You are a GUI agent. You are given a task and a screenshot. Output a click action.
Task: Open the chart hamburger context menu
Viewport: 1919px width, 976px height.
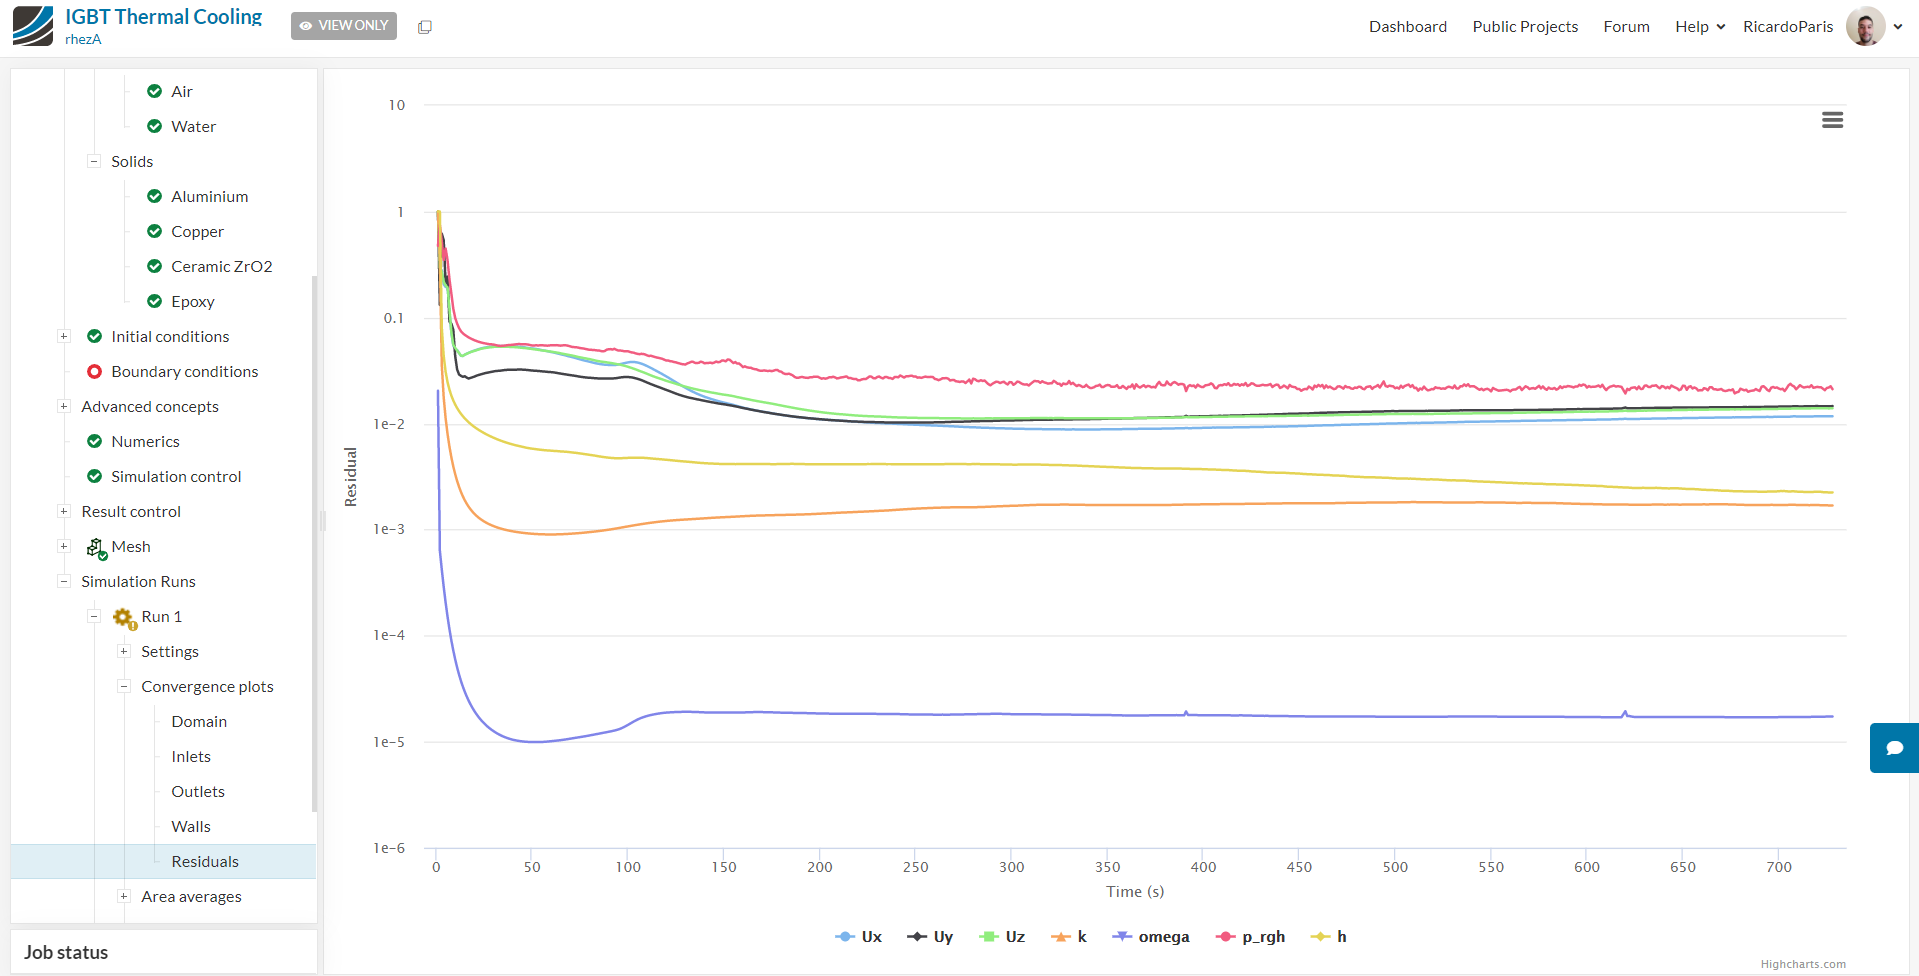1832,120
